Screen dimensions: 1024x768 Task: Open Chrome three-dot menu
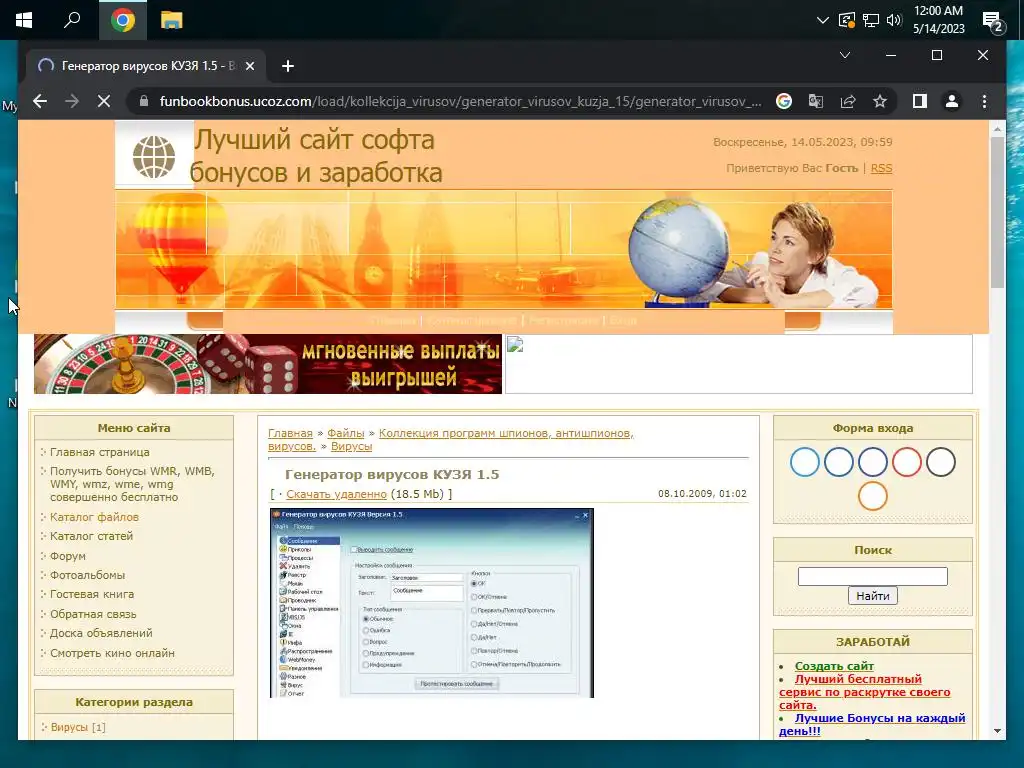click(984, 101)
